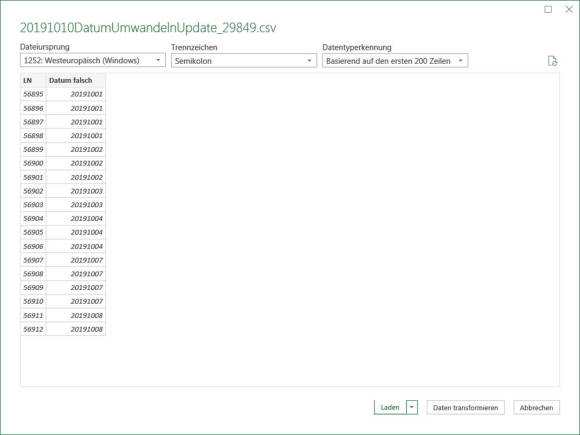Select cell with LN 56907
The height and width of the screenshot is (435, 580).
coord(33,260)
